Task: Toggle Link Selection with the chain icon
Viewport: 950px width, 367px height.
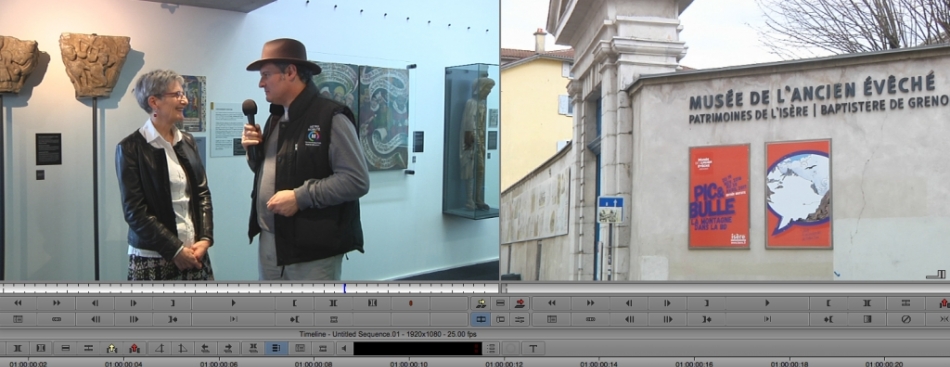Action: [56, 319]
